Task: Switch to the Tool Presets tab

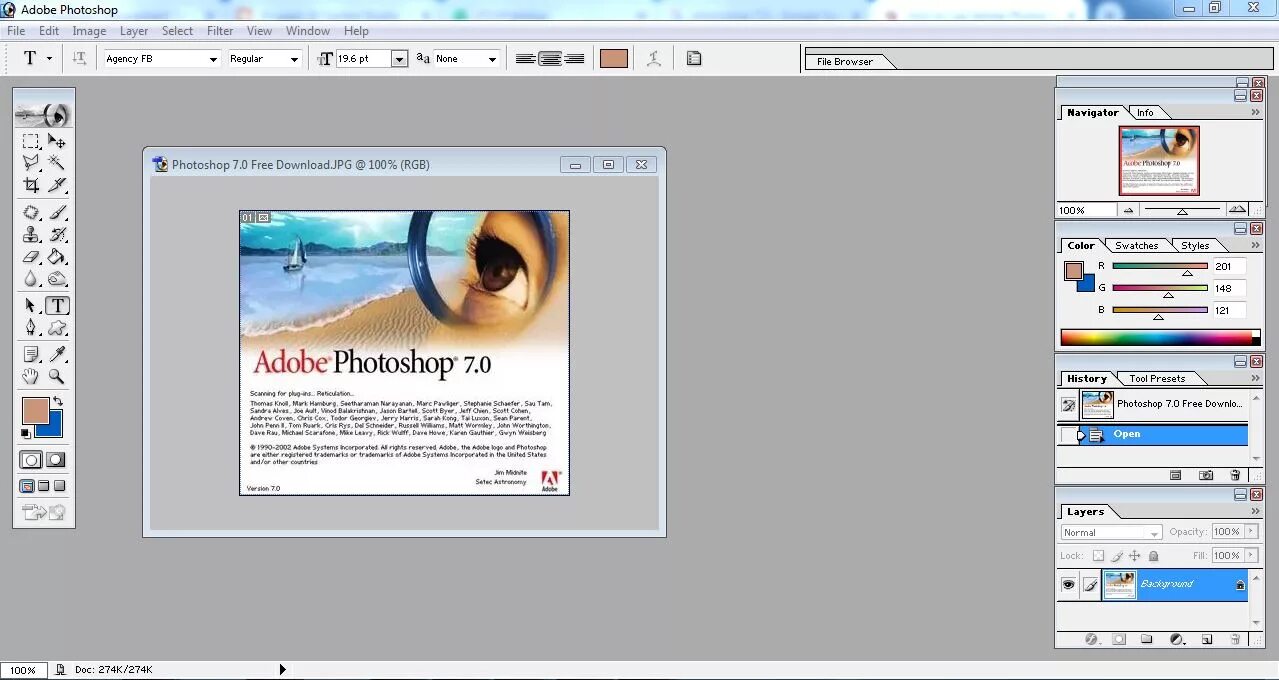Action: pyautogui.click(x=1157, y=378)
